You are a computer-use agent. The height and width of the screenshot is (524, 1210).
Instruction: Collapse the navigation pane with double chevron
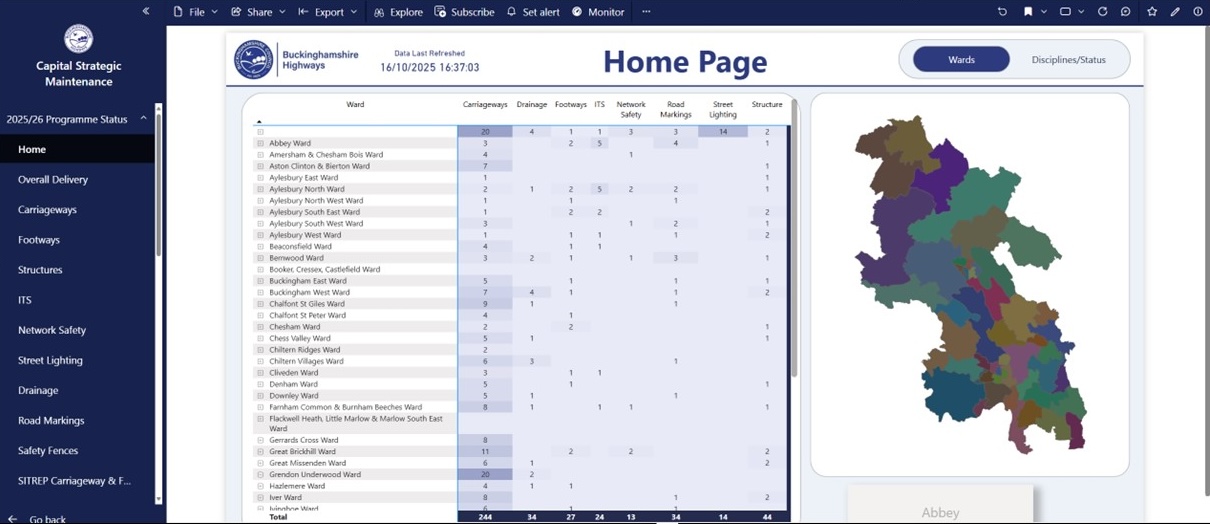point(146,11)
